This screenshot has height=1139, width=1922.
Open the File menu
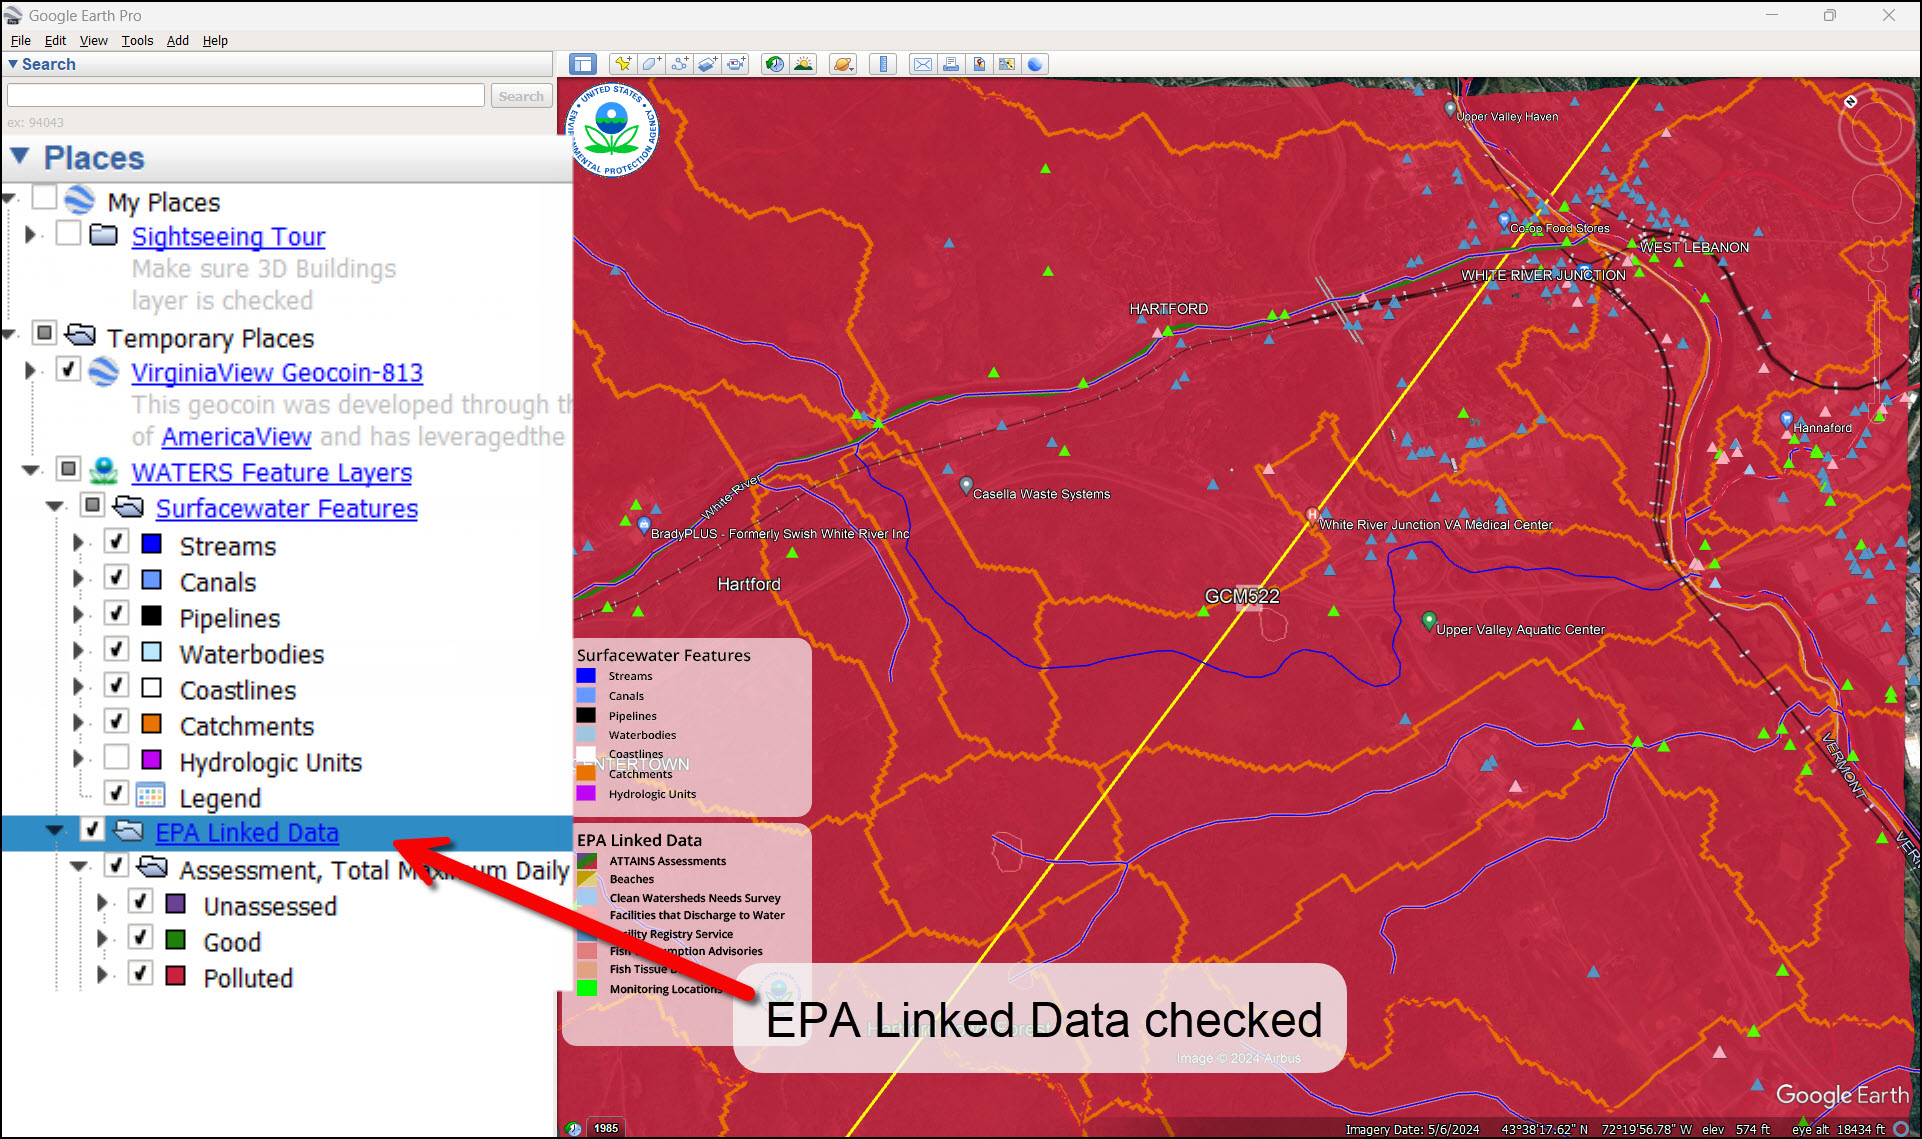click(x=20, y=40)
